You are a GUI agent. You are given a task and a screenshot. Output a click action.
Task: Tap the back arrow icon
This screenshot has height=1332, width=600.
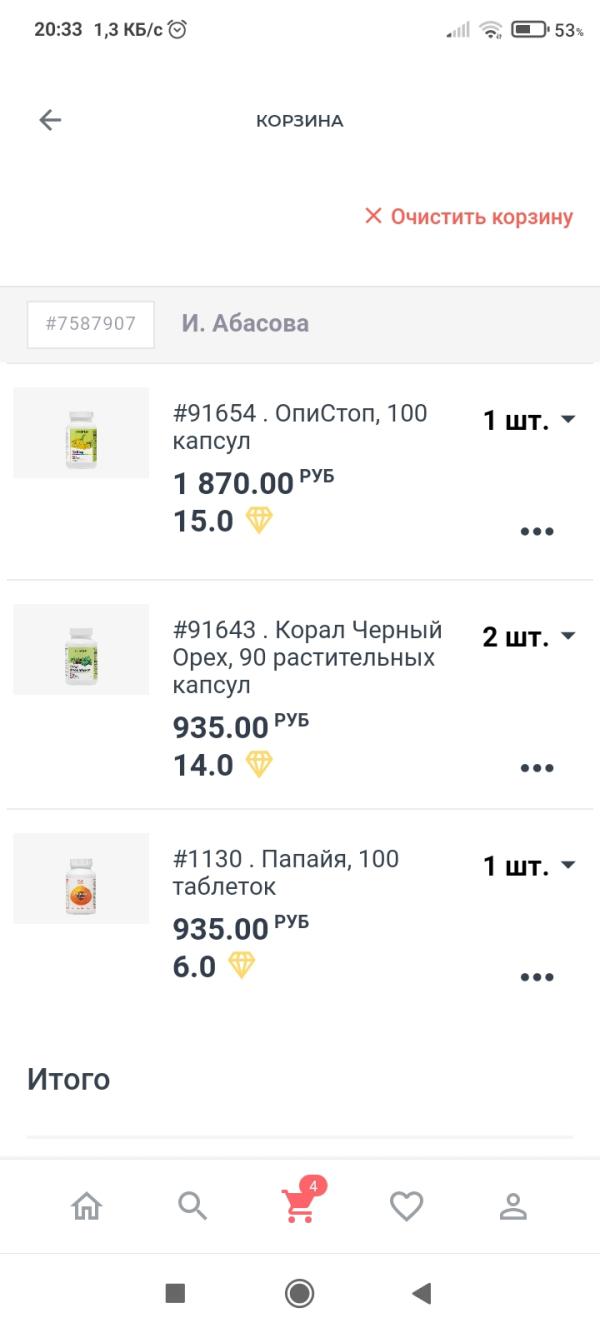[50, 121]
